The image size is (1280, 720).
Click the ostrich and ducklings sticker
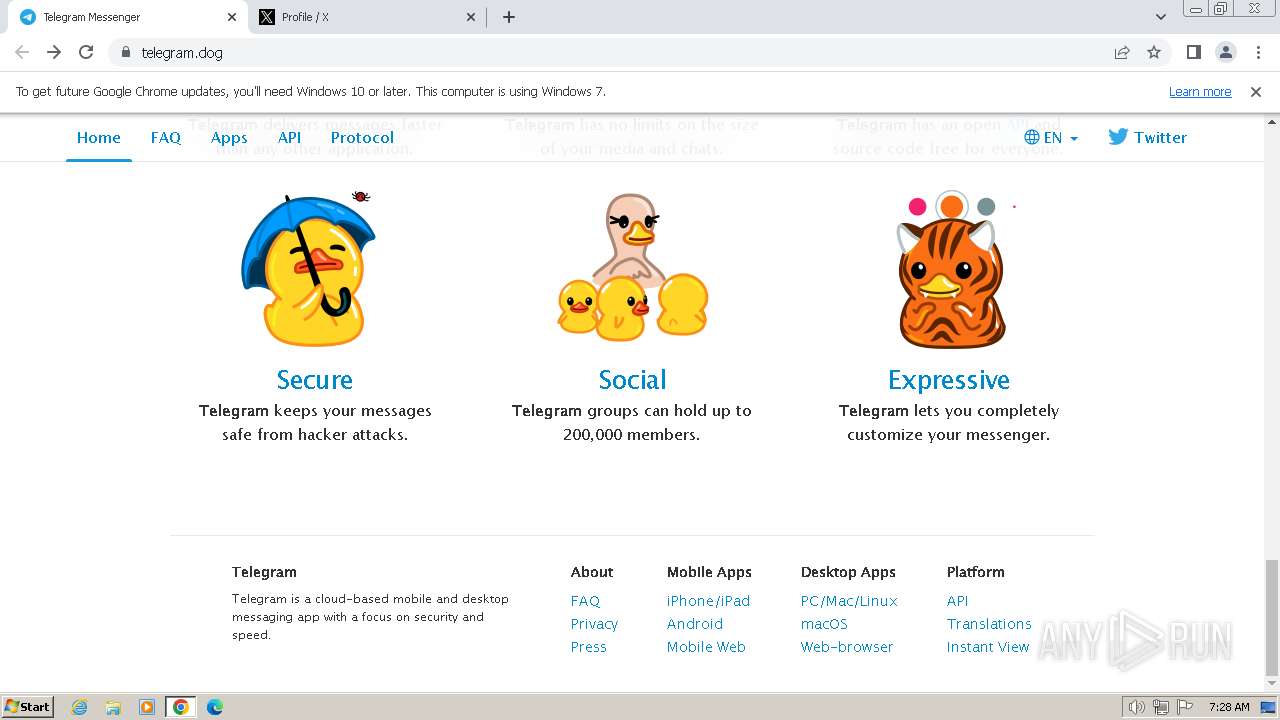pyautogui.click(x=632, y=266)
